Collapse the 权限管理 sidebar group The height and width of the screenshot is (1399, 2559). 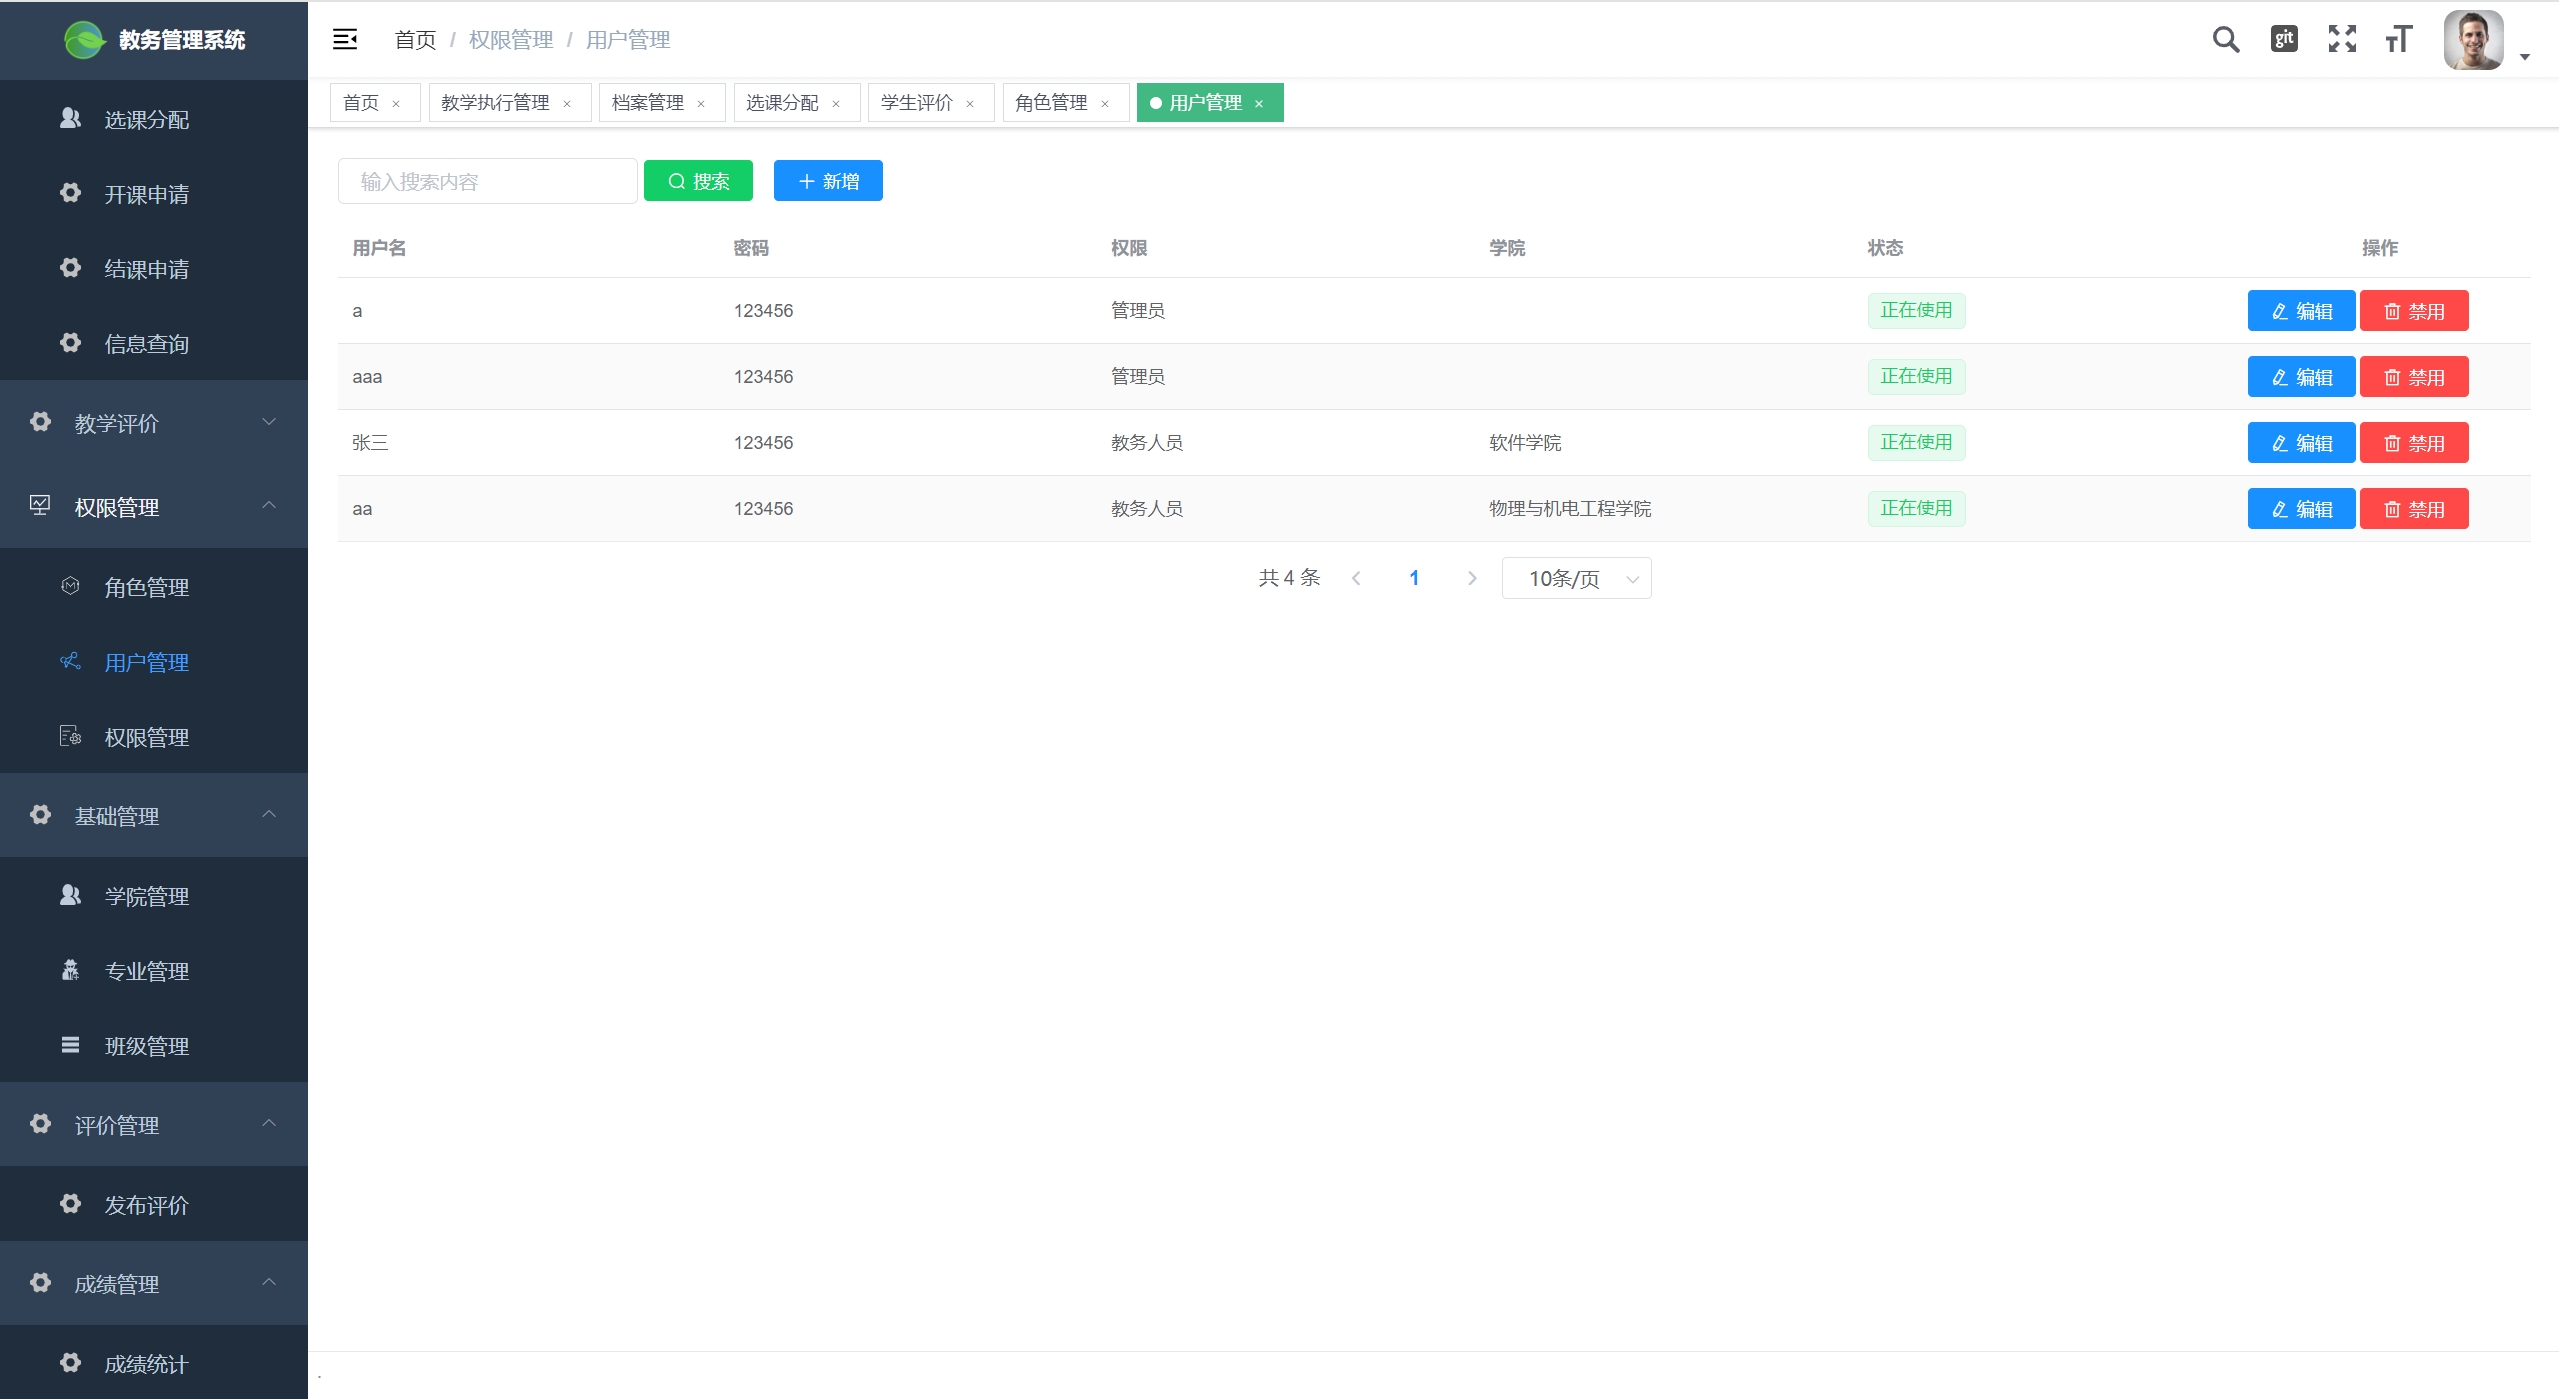click(153, 507)
